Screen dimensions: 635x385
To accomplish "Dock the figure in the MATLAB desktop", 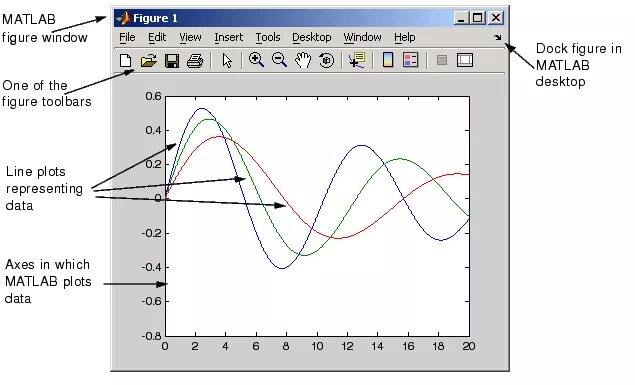I will (x=498, y=38).
